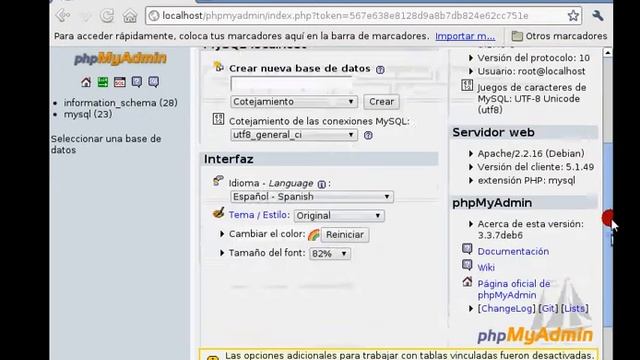Click the scrollbar up arrow
The image size is (640, 360).
click(607, 53)
